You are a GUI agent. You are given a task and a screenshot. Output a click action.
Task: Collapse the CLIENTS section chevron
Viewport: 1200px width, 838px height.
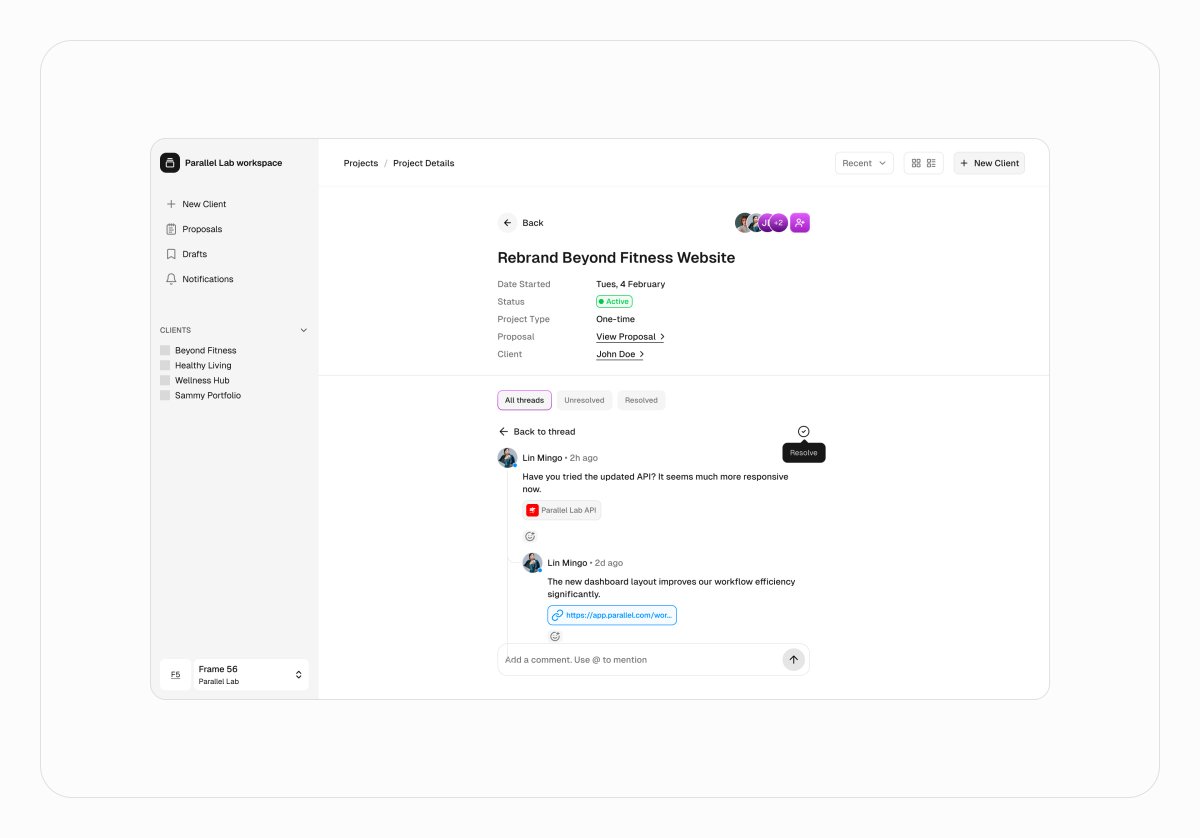coord(304,330)
